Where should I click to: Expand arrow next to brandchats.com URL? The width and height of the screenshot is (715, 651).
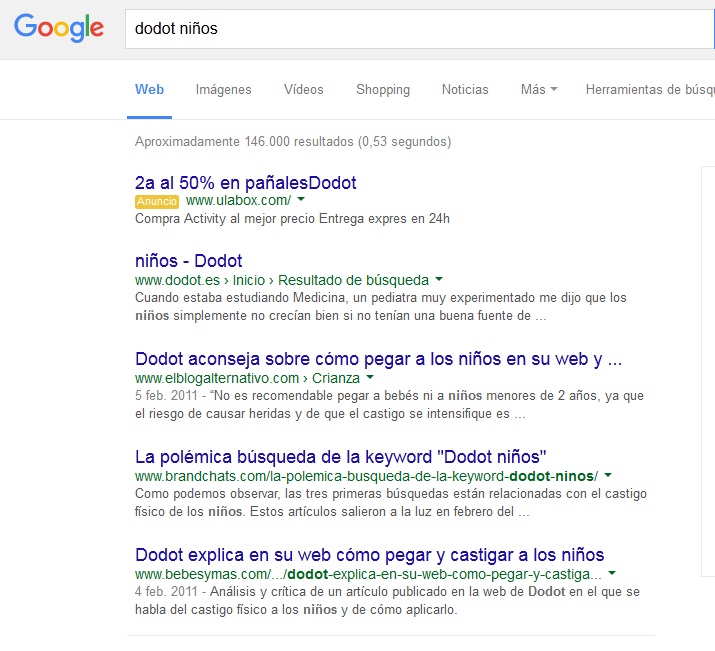[608, 475]
